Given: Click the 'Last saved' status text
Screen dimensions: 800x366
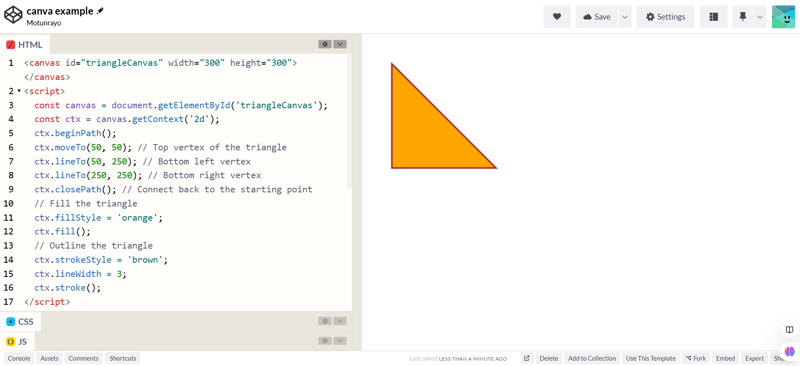Looking at the screenshot, I should coord(458,358).
